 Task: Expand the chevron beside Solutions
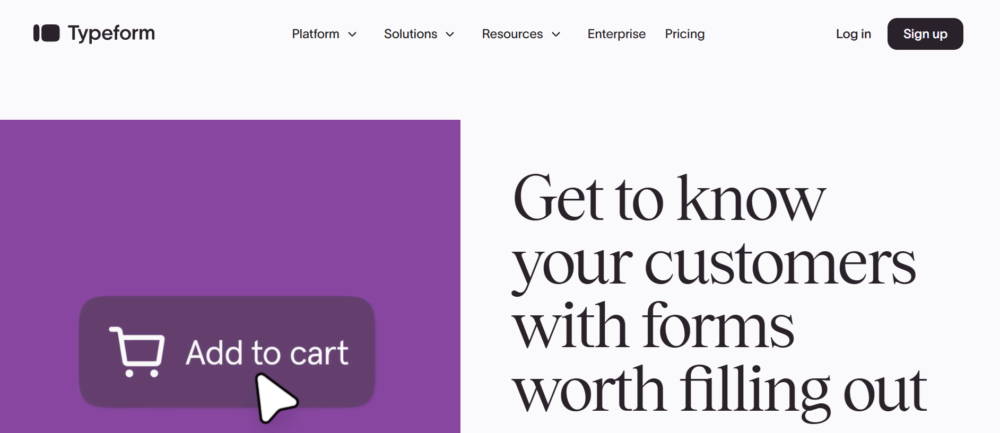(x=450, y=34)
